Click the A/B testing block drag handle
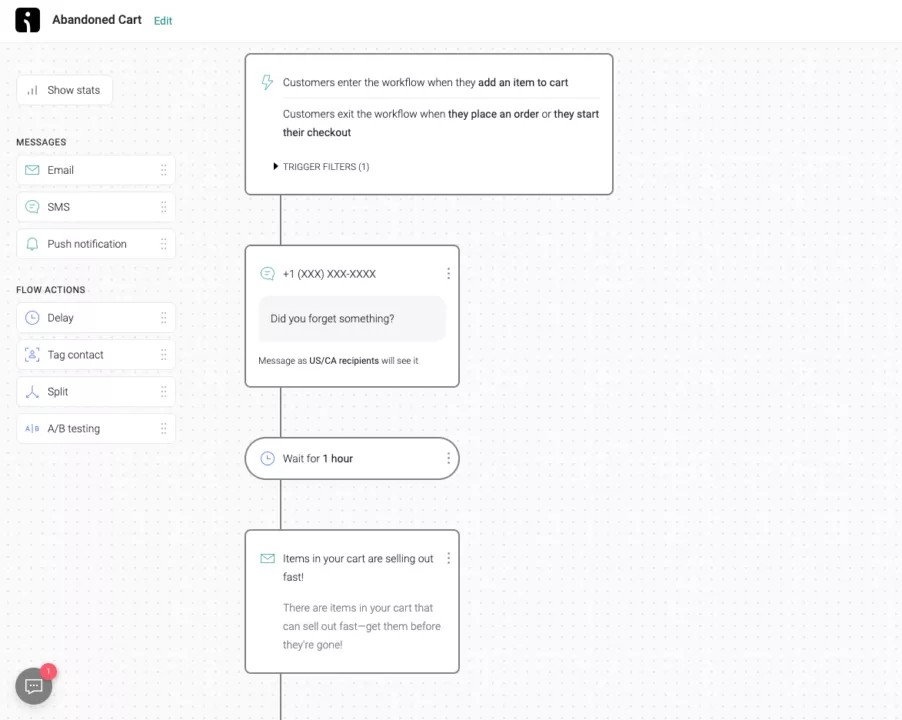Viewport: 902px width, 720px height. [164, 428]
